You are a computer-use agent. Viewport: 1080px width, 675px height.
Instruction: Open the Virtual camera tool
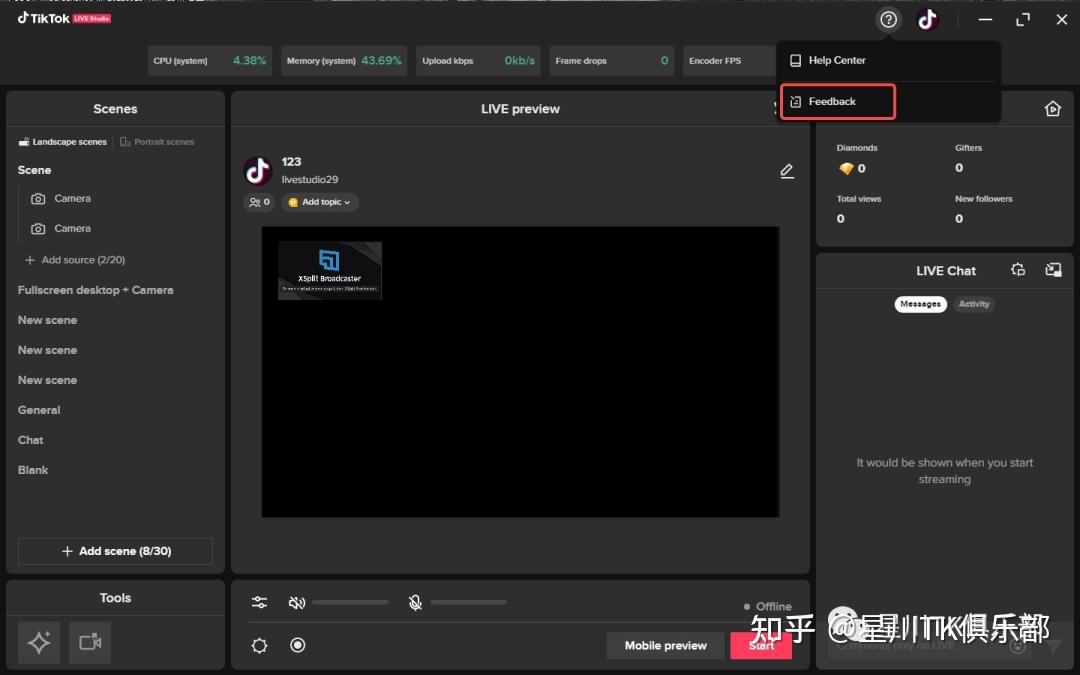[x=90, y=642]
